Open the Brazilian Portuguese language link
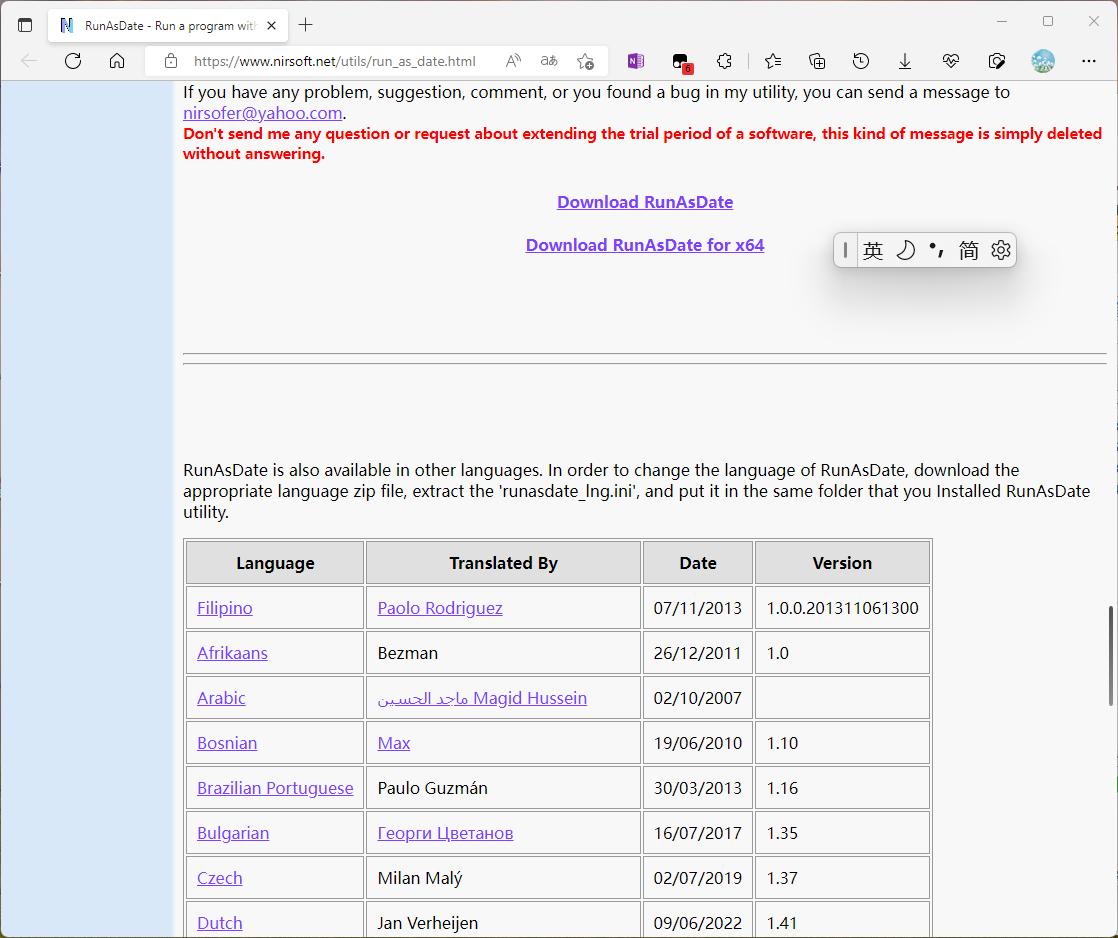 click(x=275, y=788)
